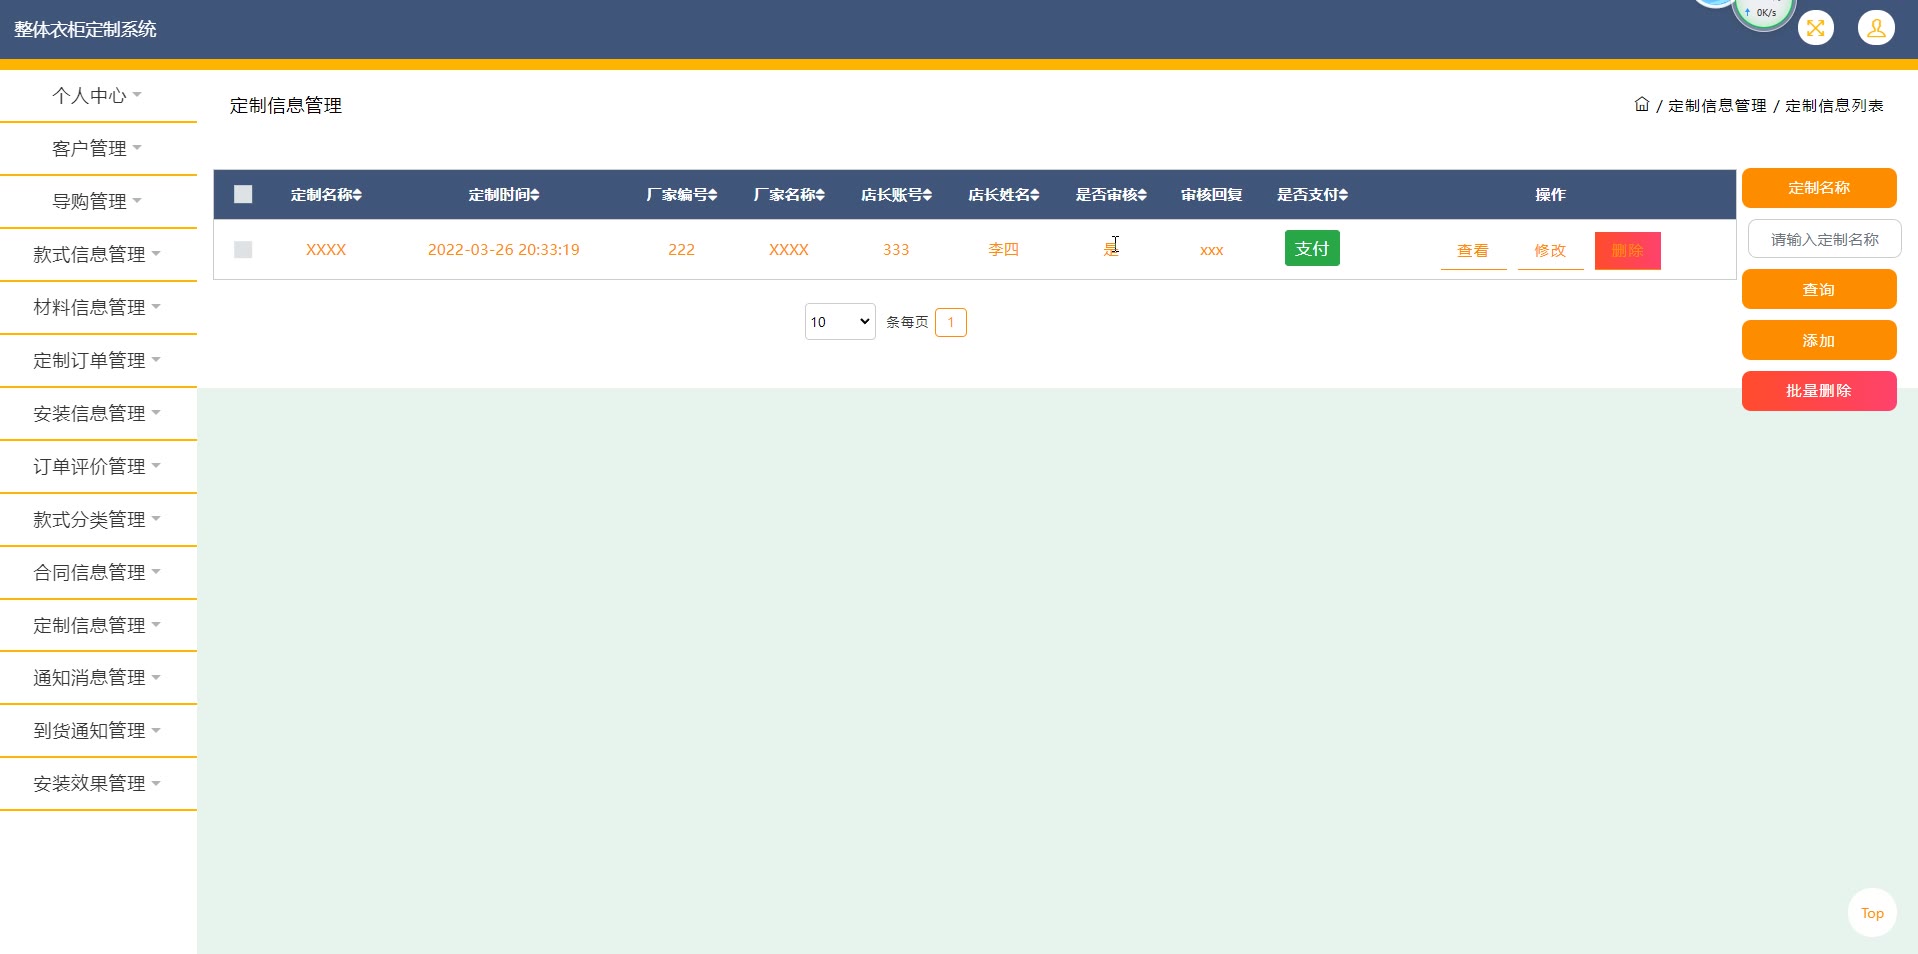Check the XXXX row checkbox

tap(243, 249)
